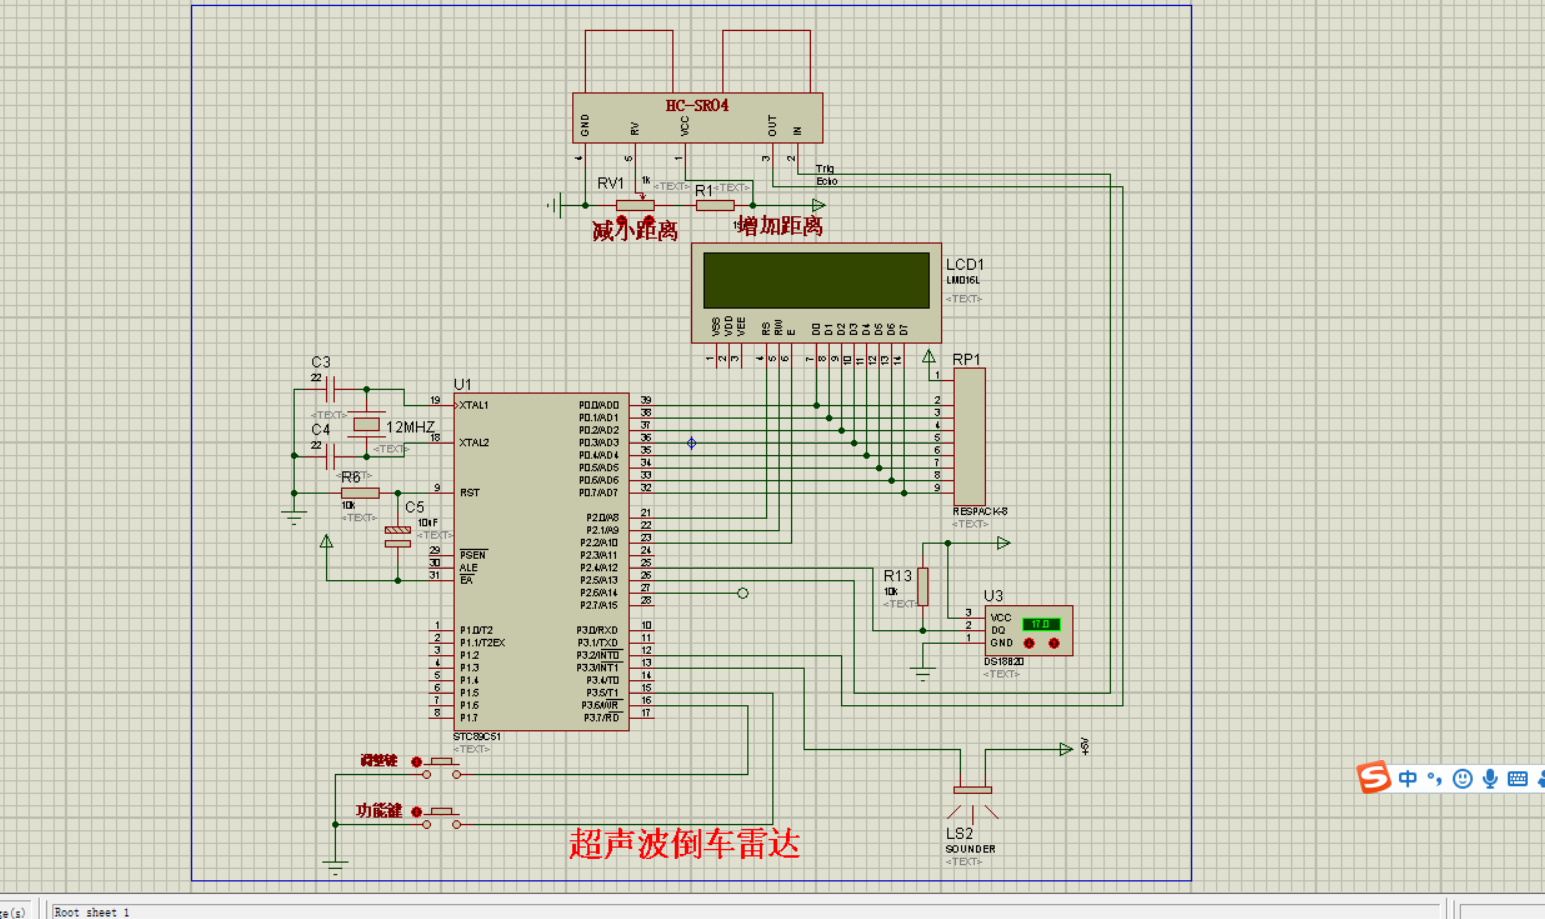
Task: Select the STC89C51 microcontroller U1 body
Action: [x=541, y=561]
